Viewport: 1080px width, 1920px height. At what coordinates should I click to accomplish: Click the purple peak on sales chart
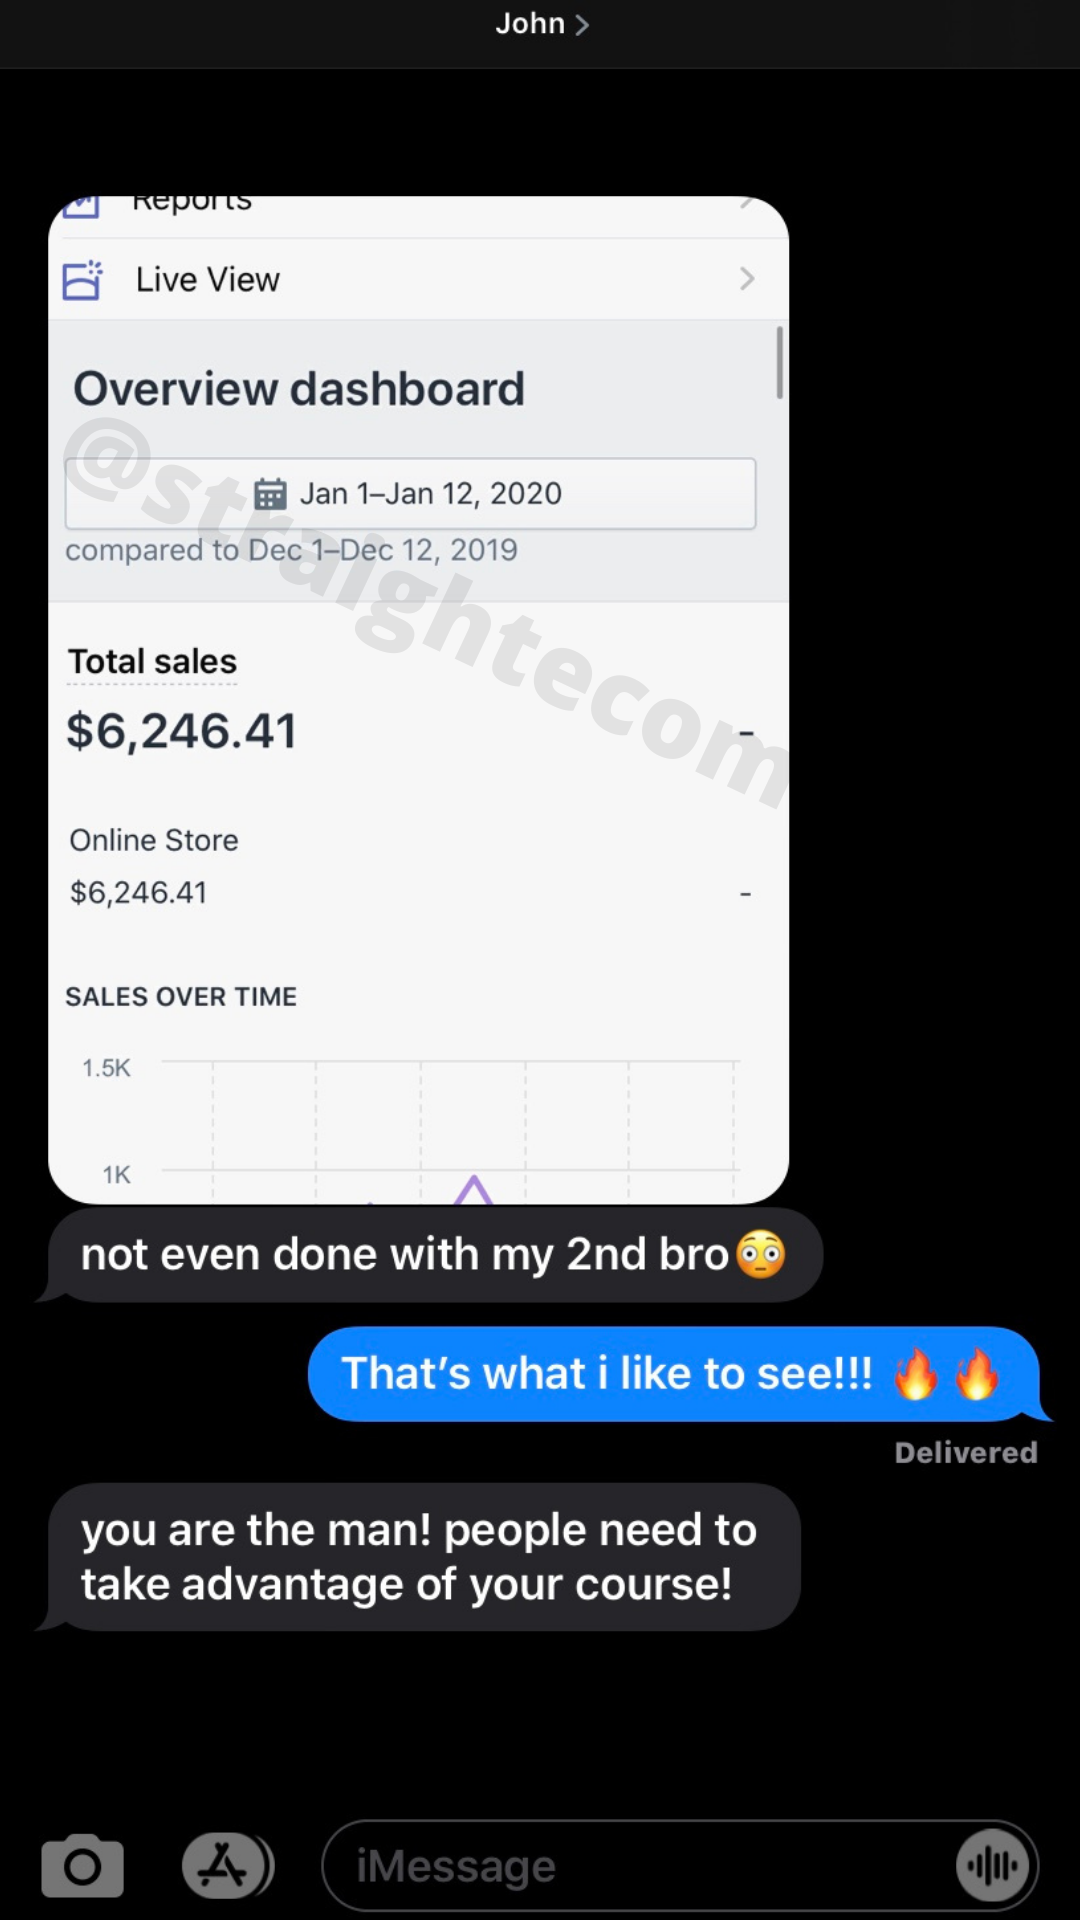(x=473, y=1189)
